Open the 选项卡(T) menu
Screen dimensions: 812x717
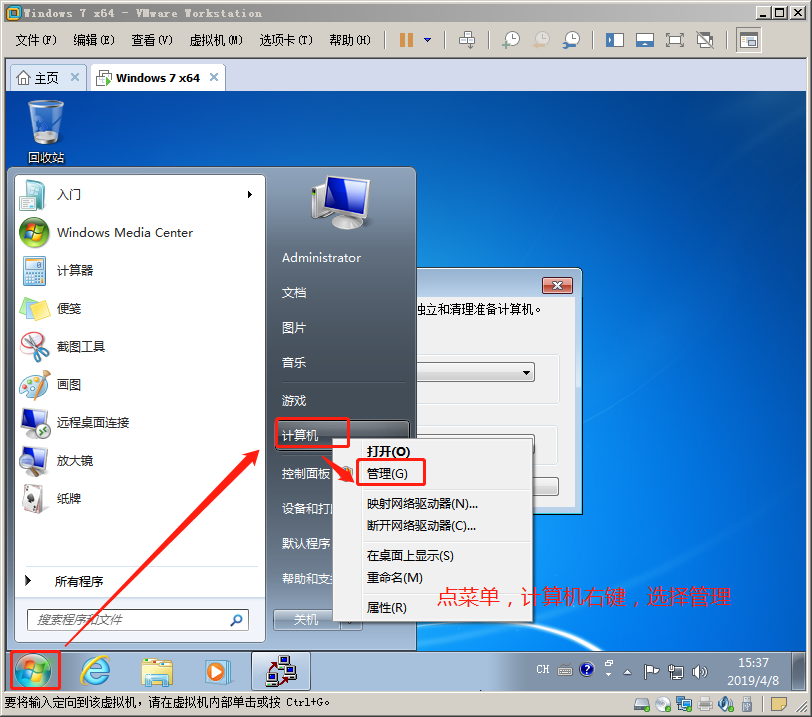(286, 40)
